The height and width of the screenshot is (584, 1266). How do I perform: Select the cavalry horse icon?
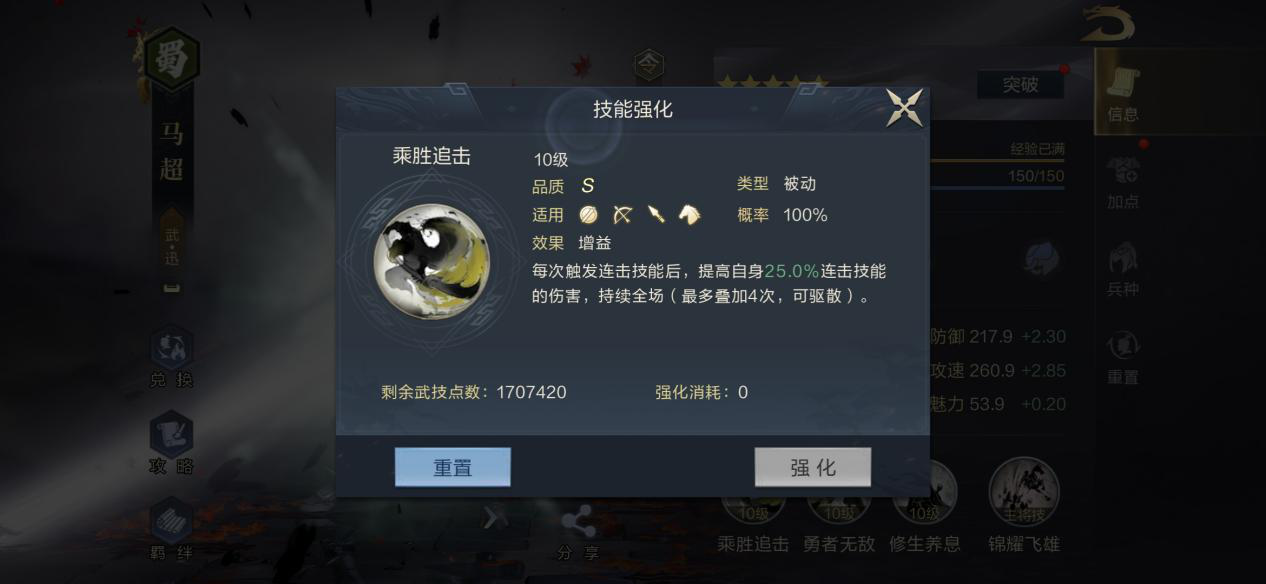click(689, 214)
